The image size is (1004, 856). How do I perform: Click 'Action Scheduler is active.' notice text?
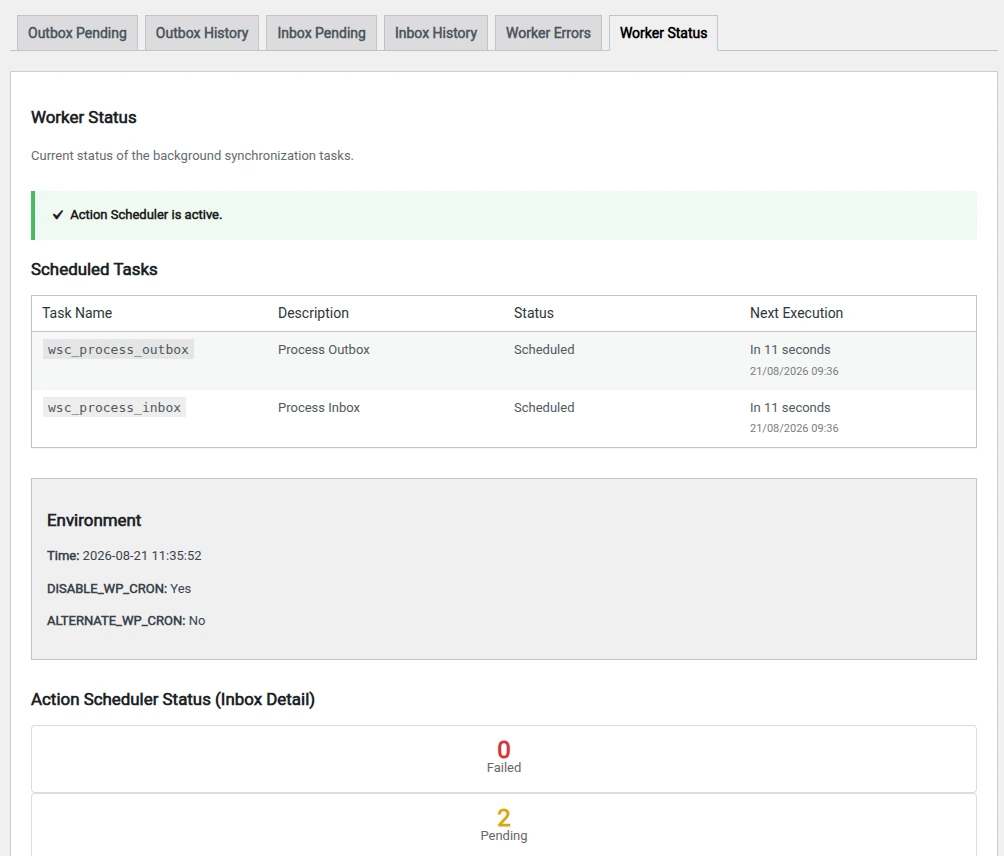click(x=146, y=215)
